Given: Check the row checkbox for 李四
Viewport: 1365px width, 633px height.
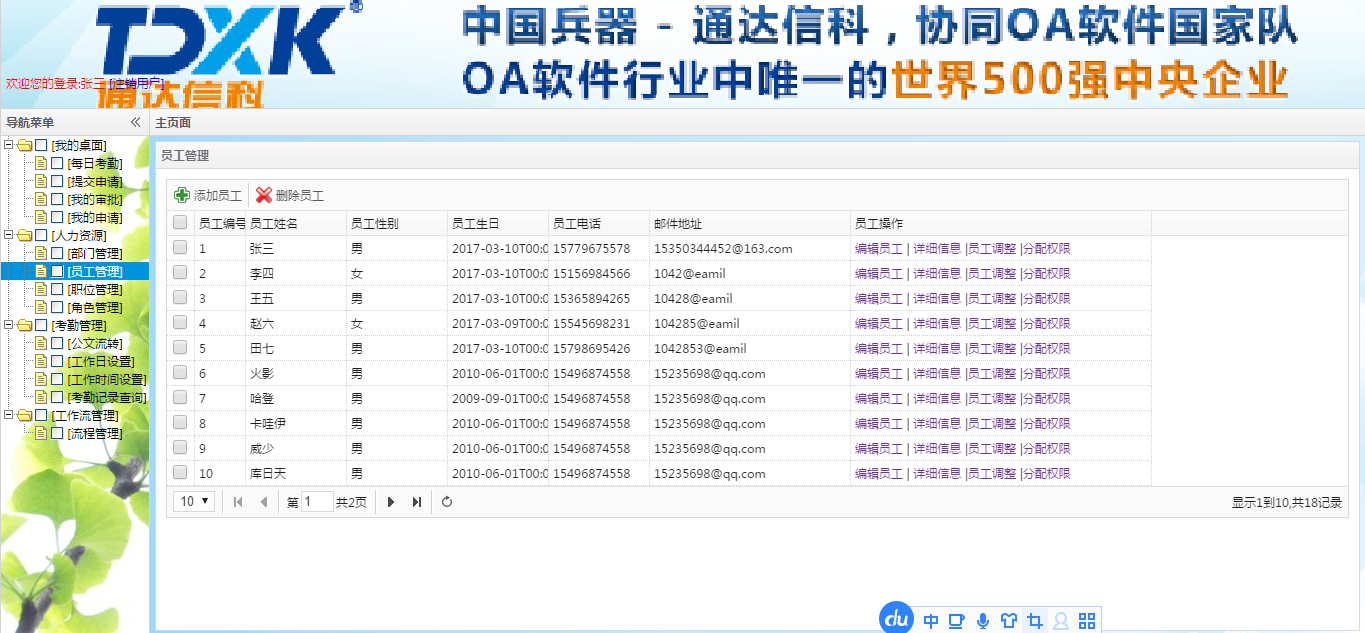Looking at the screenshot, I should pos(180,273).
